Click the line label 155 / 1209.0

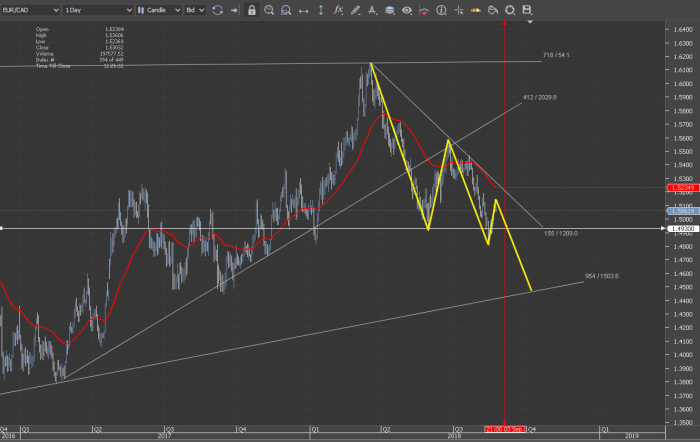coord(561,234)
